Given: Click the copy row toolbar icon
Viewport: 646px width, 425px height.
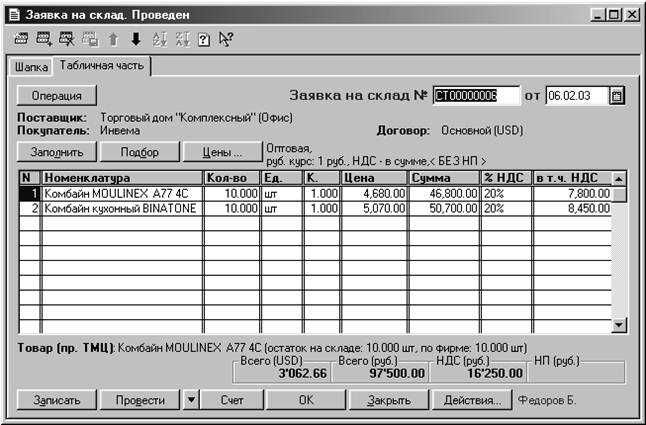Looking at the screenshot, I should (90, 39).
